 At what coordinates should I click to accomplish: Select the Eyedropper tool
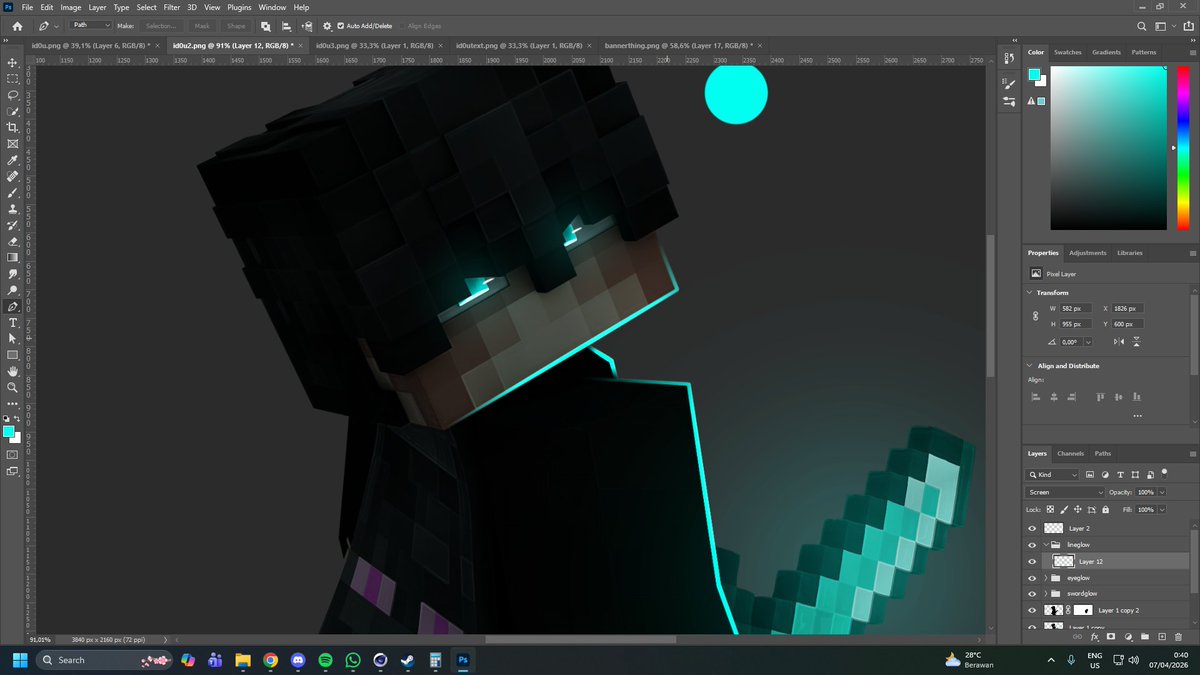coord(13,160)
